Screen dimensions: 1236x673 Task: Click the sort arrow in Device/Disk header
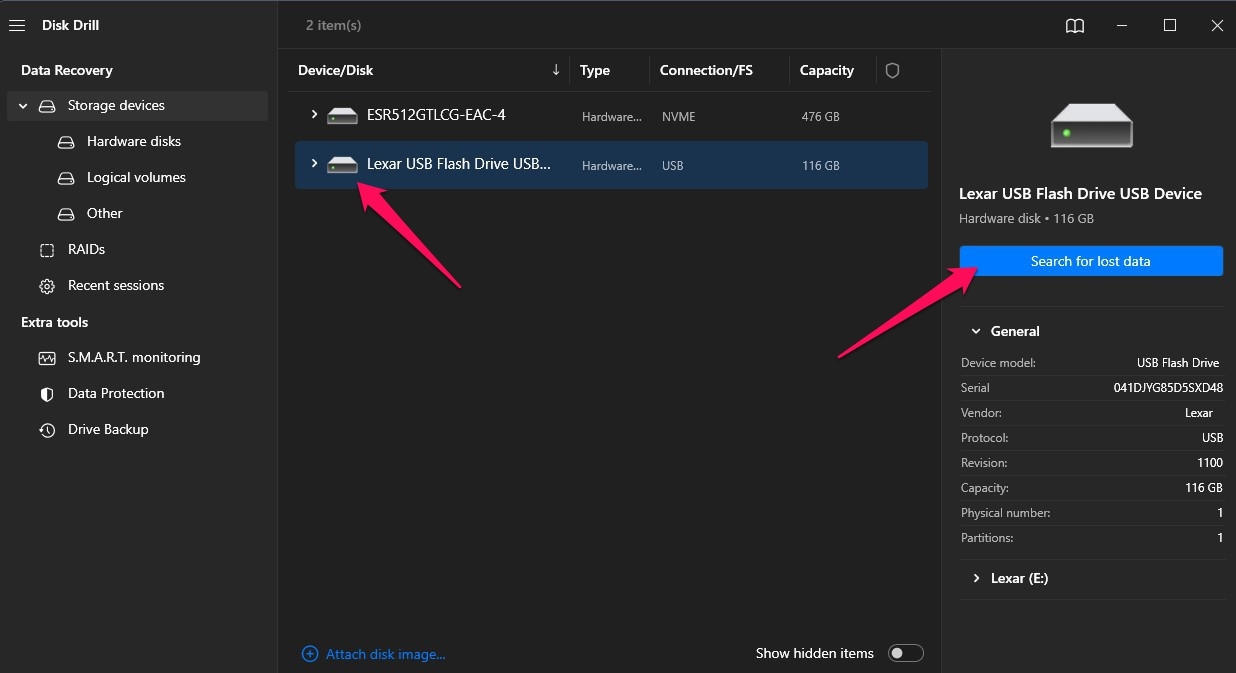(x=556, y=70)
